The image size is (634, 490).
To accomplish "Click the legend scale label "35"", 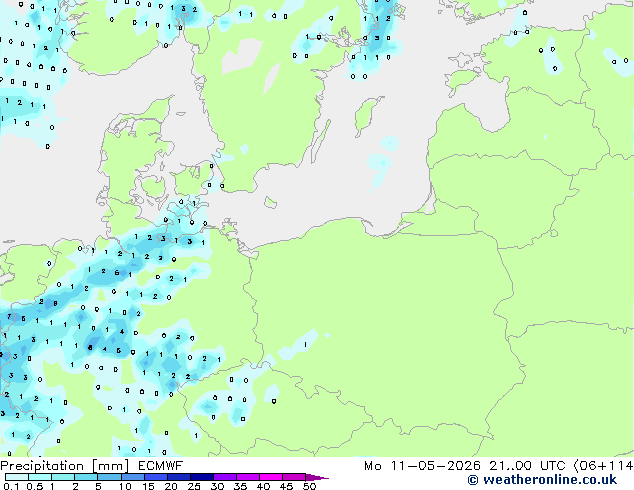I will (240, 486).
